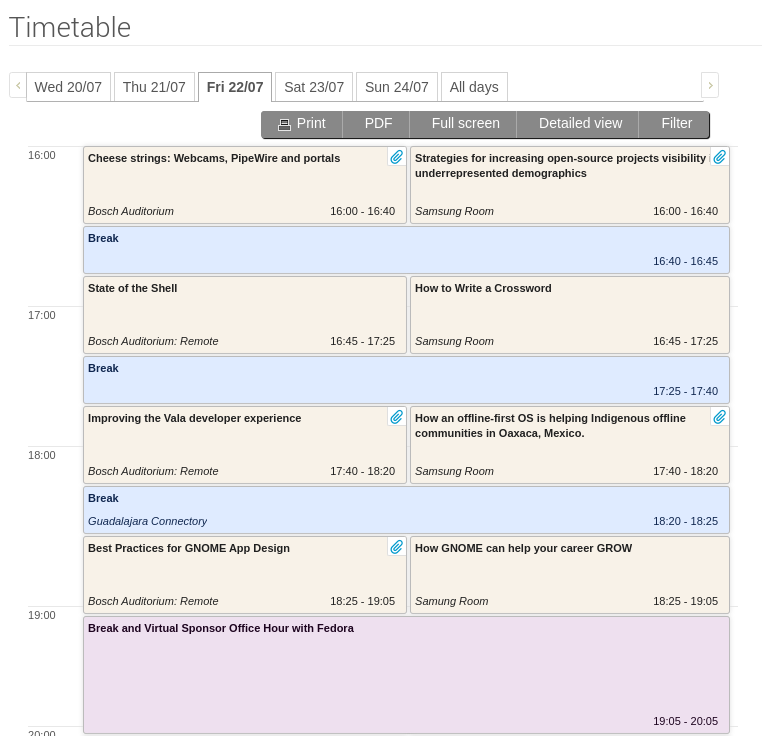Click paperclip on offline-first OS Oaxaca talk
Screen dimensions: 762x736
[x=720, y=417]
